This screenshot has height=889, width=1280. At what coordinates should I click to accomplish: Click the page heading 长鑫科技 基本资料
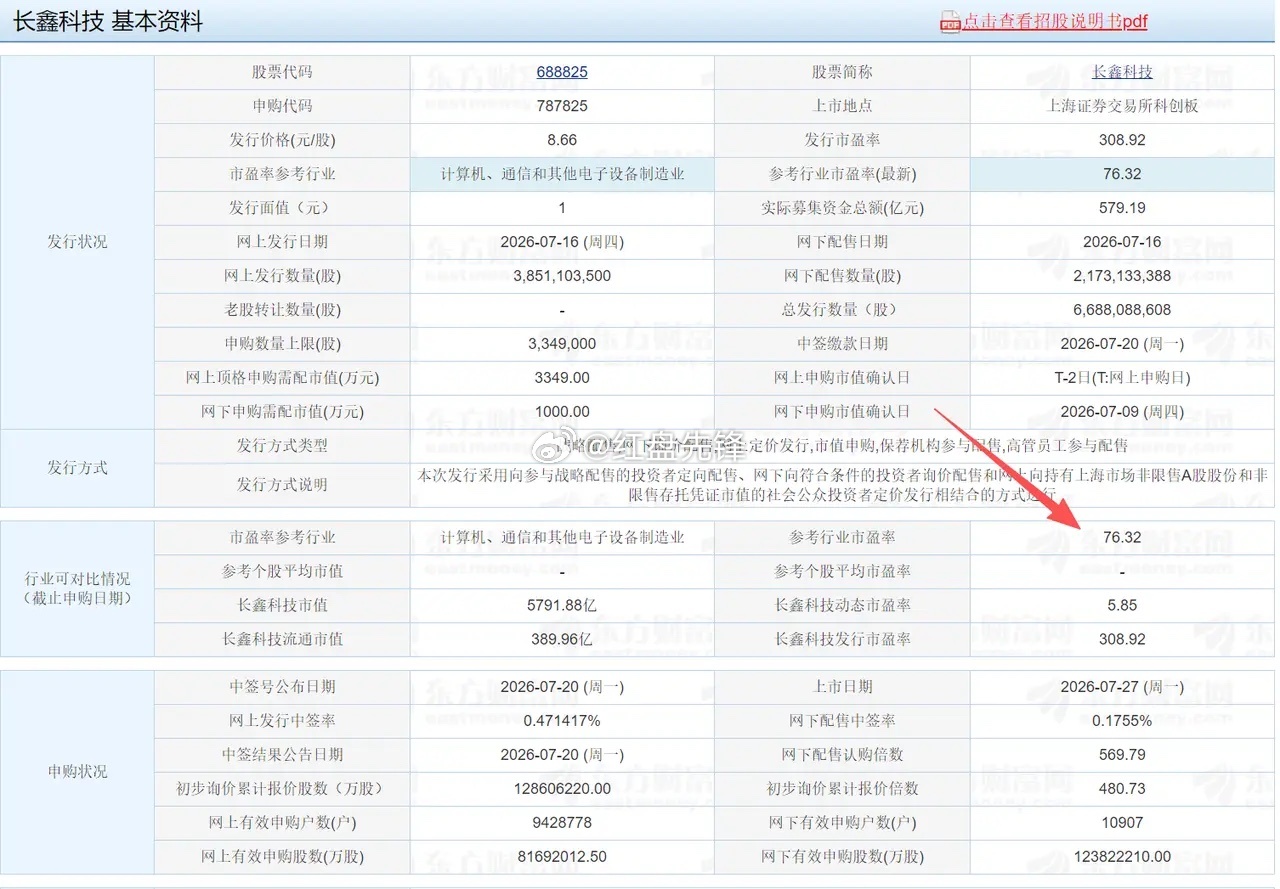pos(108,22)
